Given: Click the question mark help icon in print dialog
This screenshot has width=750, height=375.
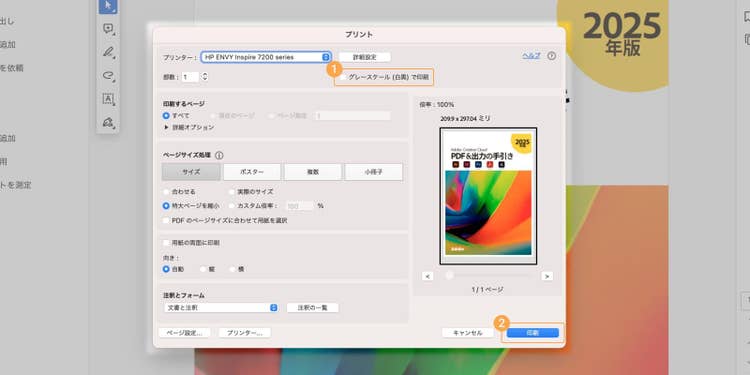Looking at the screenshot, I should 551,56.
